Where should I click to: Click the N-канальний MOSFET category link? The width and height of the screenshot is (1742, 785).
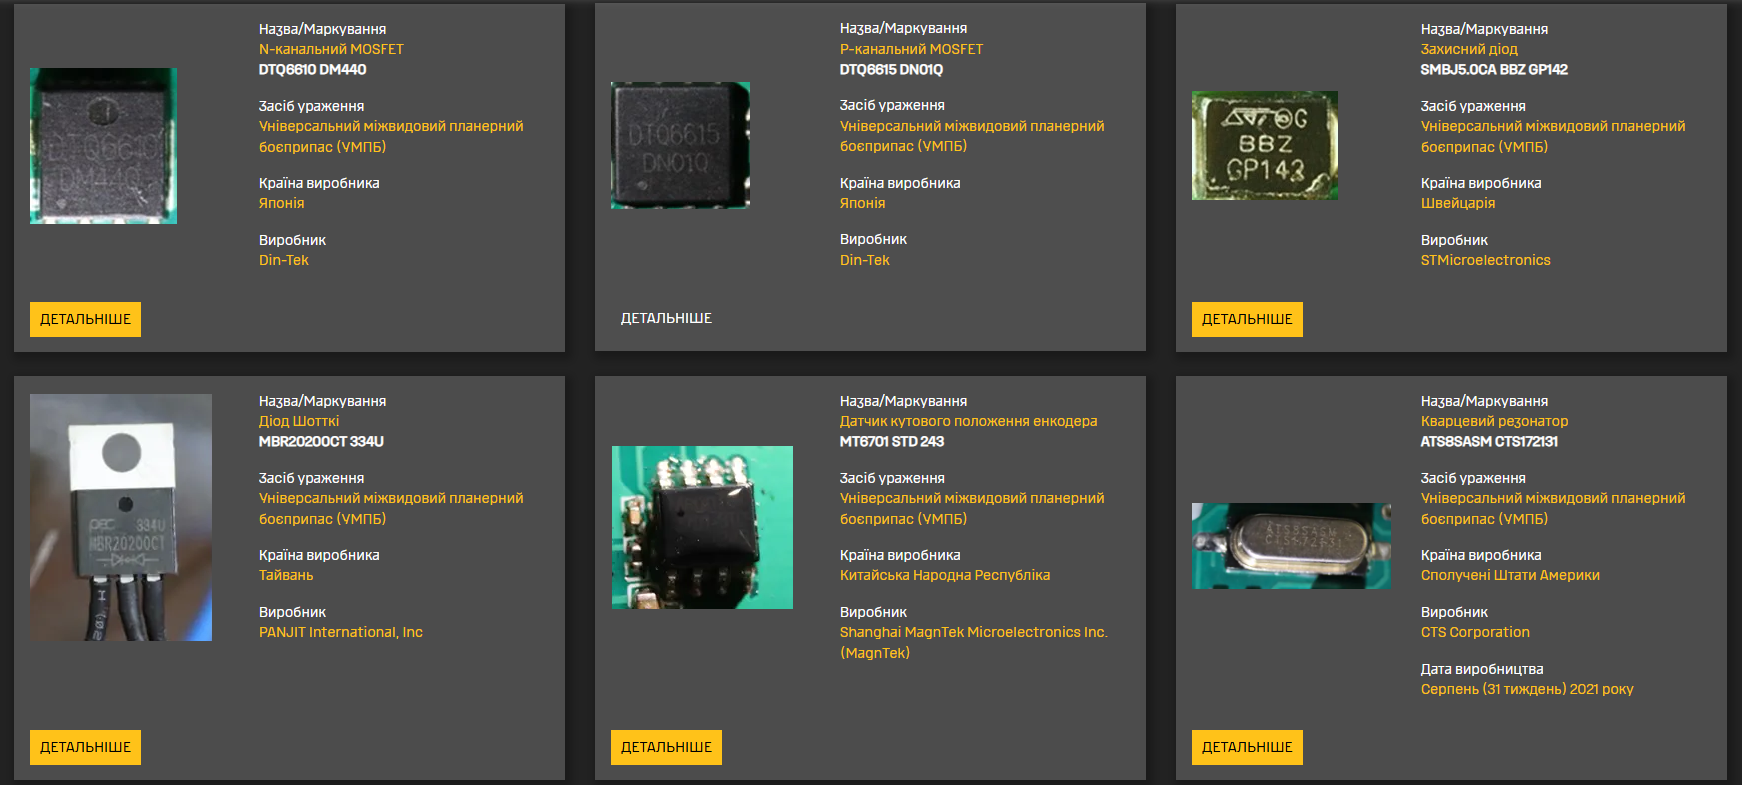click(331, 49)
